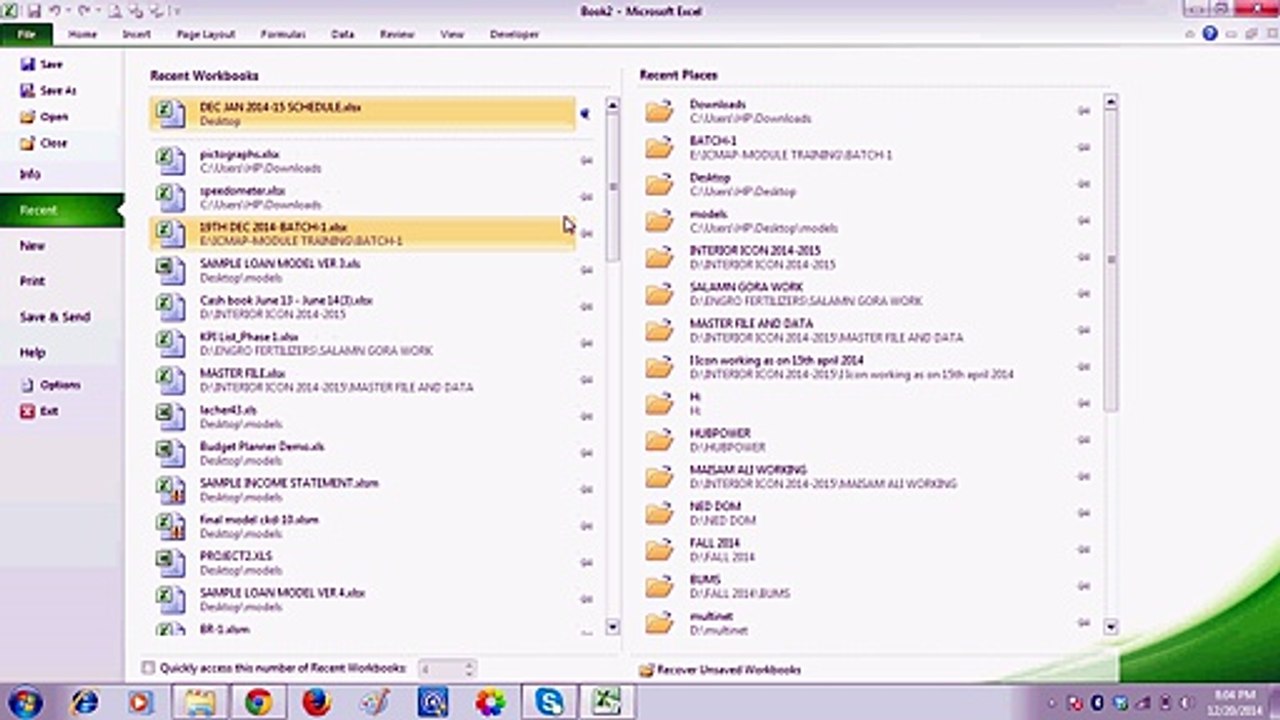Viewport: 1280px width, 720px height.
Task: Click the folder icon for SALAMN GORA WORK
Action: 659,294
